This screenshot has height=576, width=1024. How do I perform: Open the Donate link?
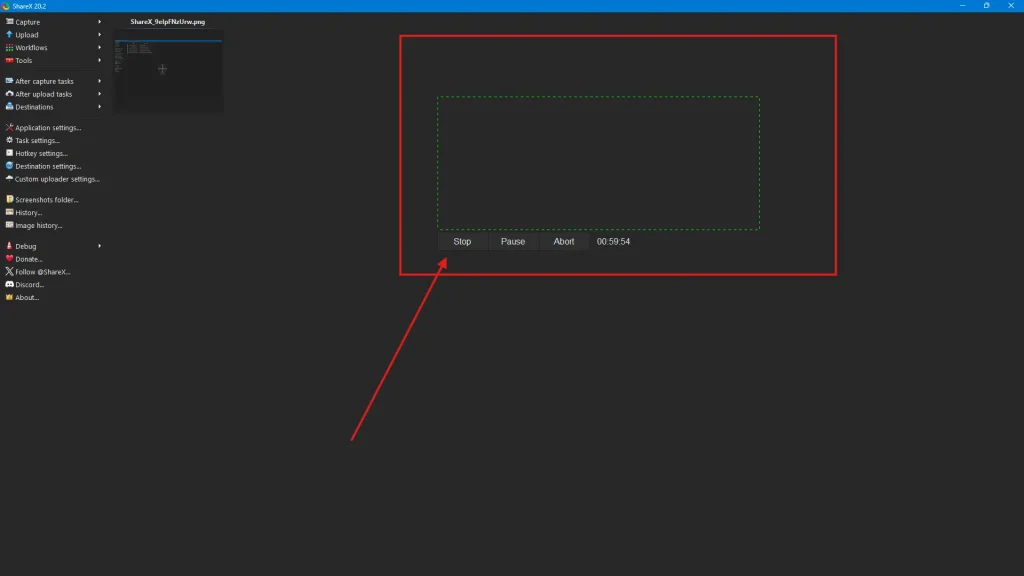point(28,259)
